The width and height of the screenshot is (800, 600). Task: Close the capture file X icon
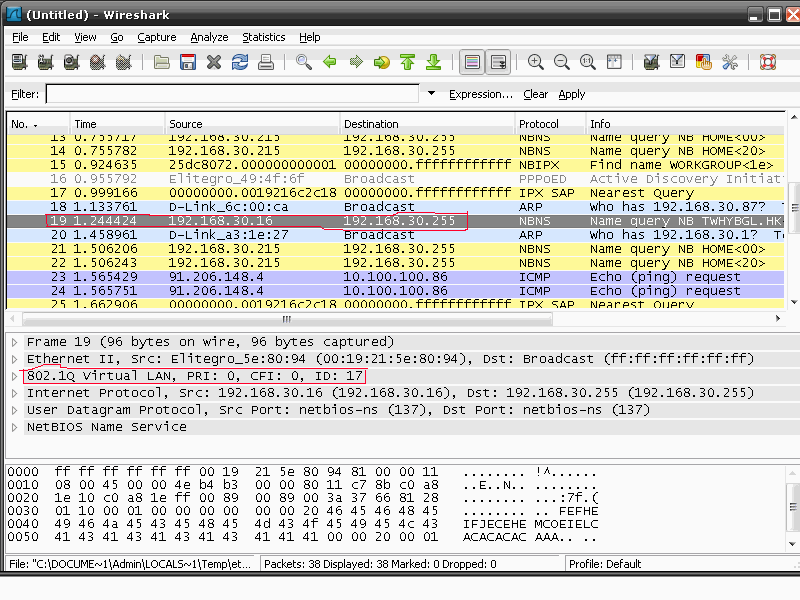point(214,62)
